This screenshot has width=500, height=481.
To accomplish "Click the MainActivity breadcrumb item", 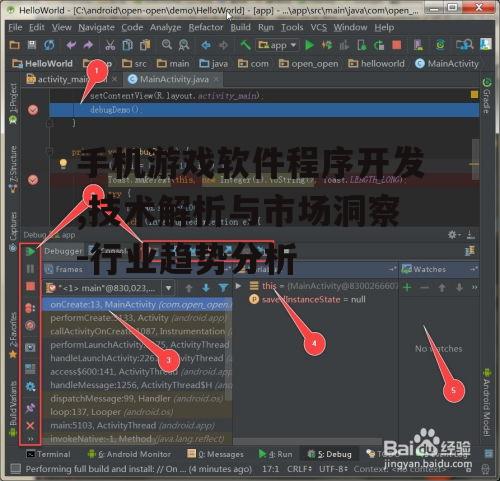I will click(447, 63).
